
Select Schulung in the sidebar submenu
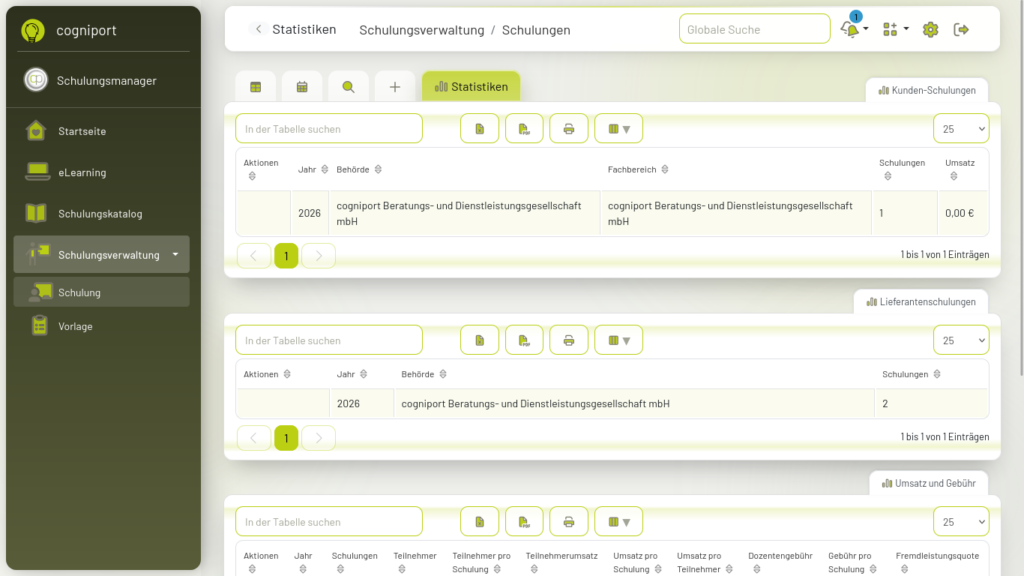tap(101, 293)
